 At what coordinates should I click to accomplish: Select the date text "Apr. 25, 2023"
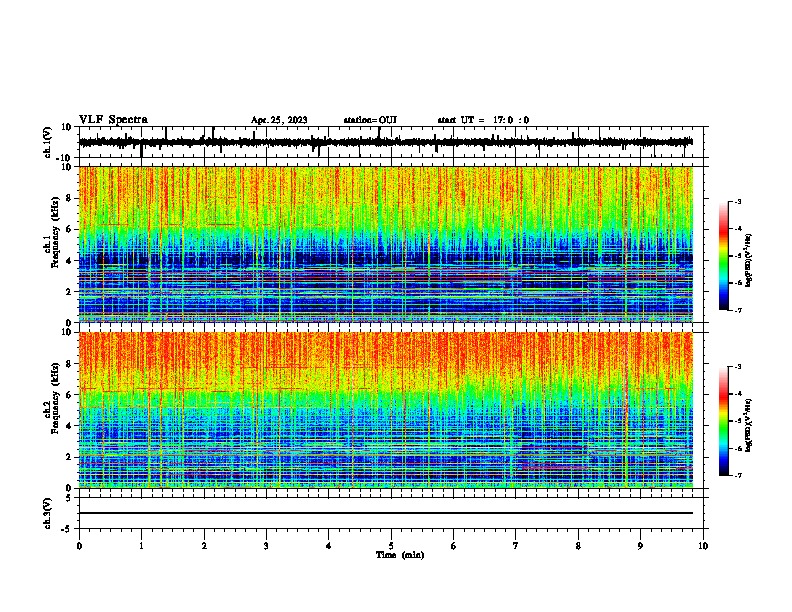[x=279, y=120]
